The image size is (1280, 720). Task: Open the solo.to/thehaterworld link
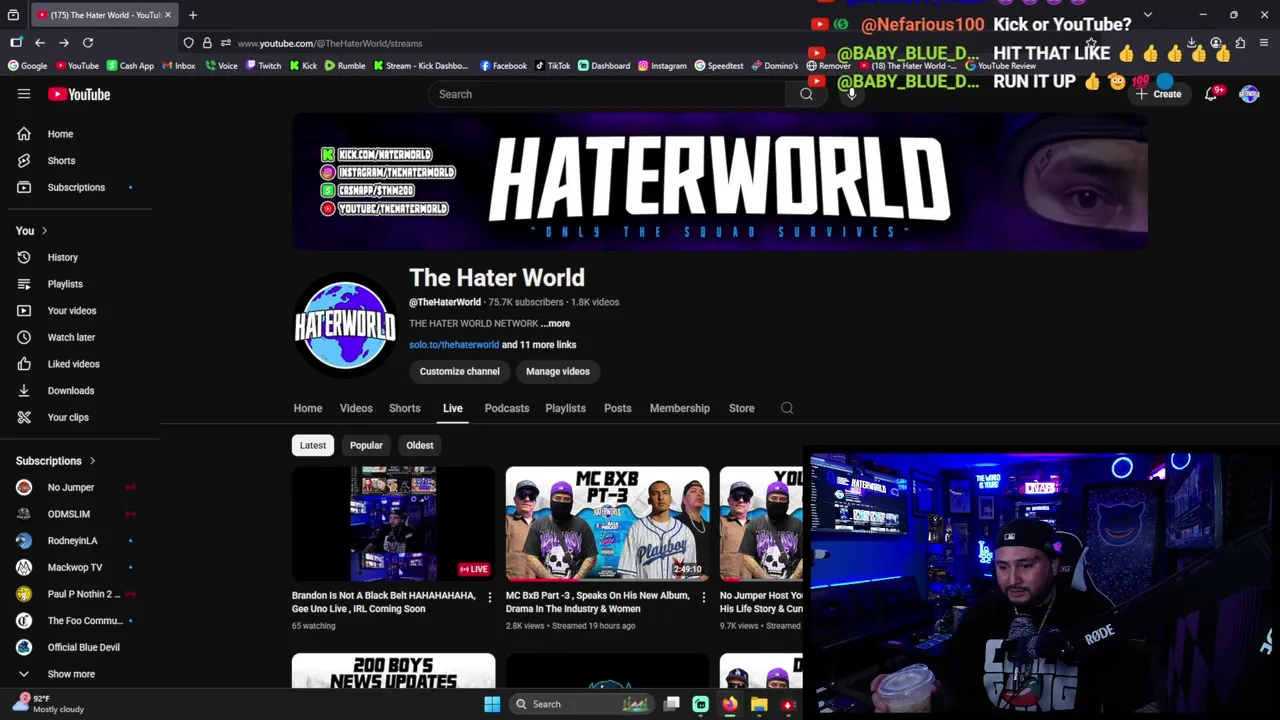tap(454, 345)
